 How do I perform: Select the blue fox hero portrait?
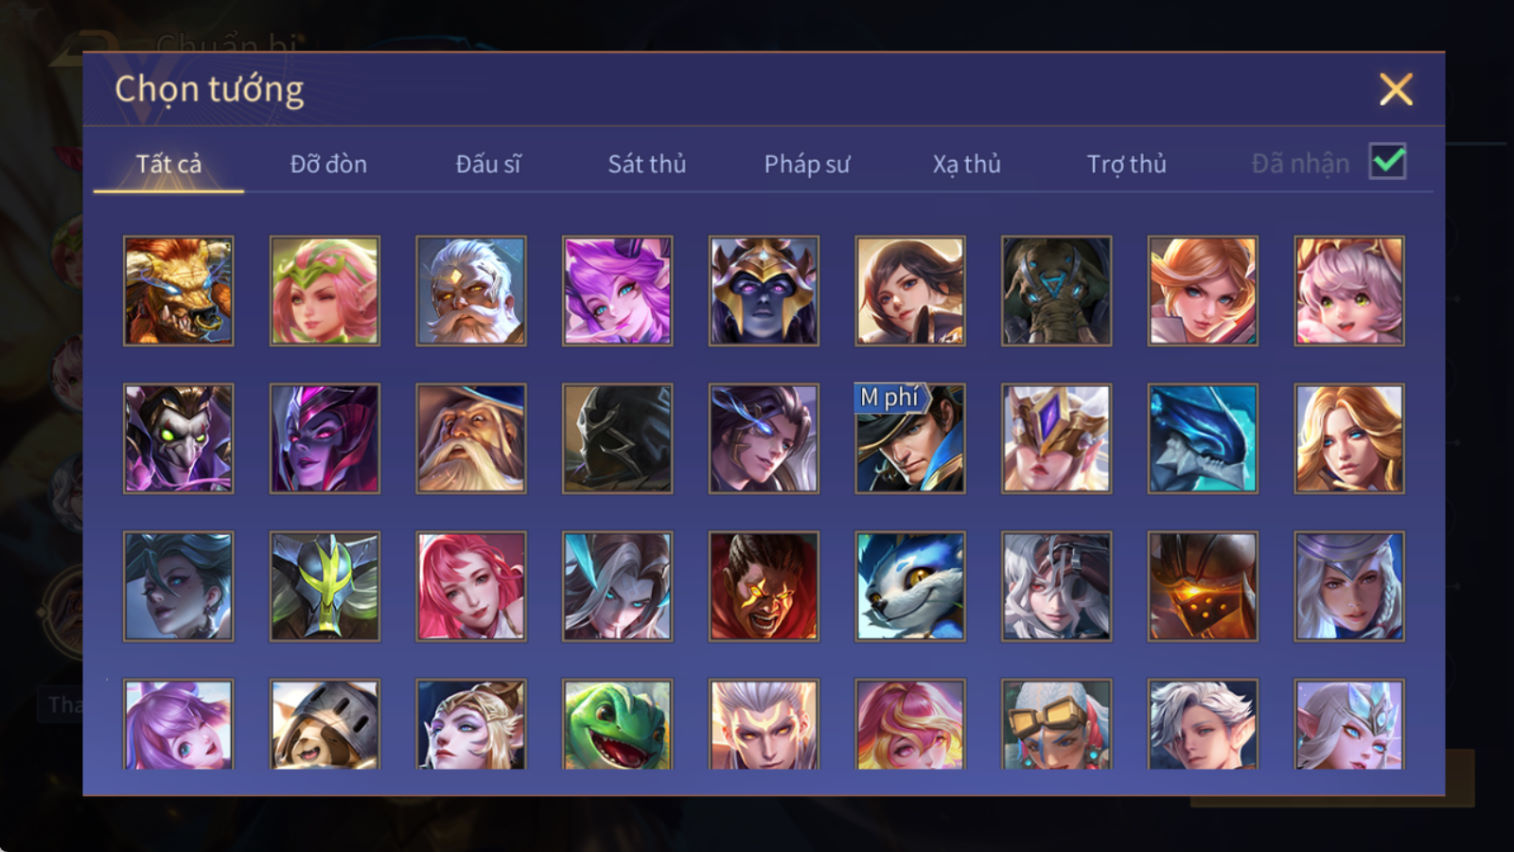910,586
